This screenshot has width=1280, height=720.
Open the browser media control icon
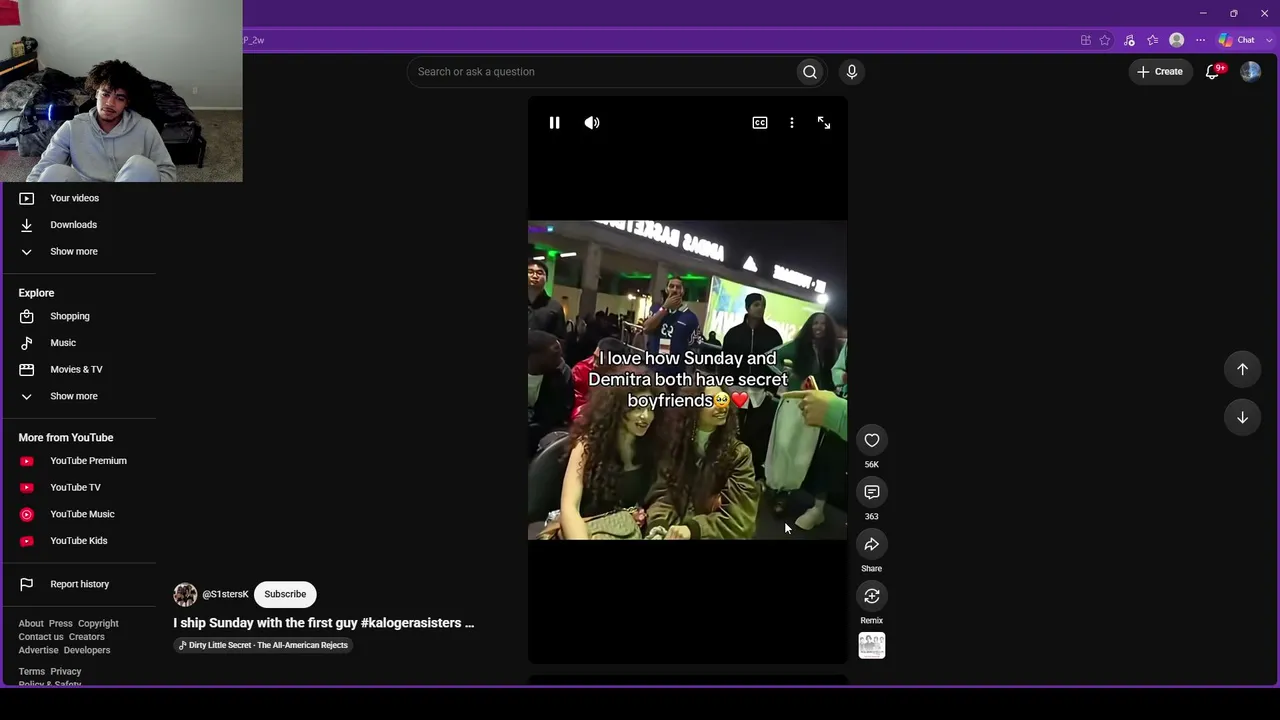1130,40
